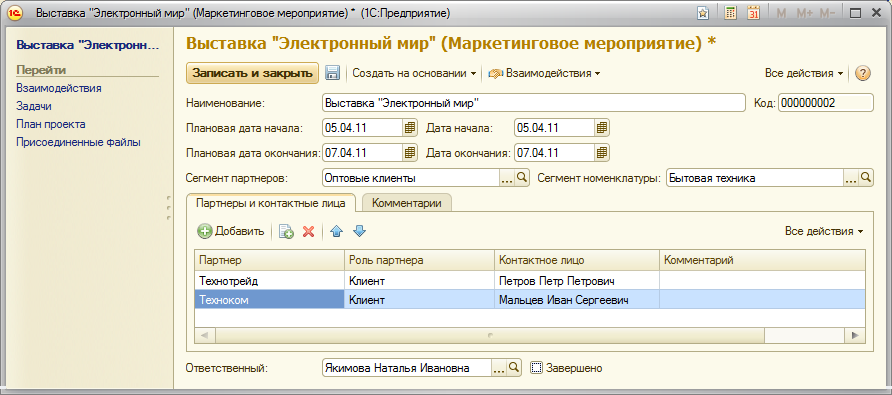Click horizontal scrollbar left arrow
The width and height of the screenshot is (892, 395).
[204, 336]
